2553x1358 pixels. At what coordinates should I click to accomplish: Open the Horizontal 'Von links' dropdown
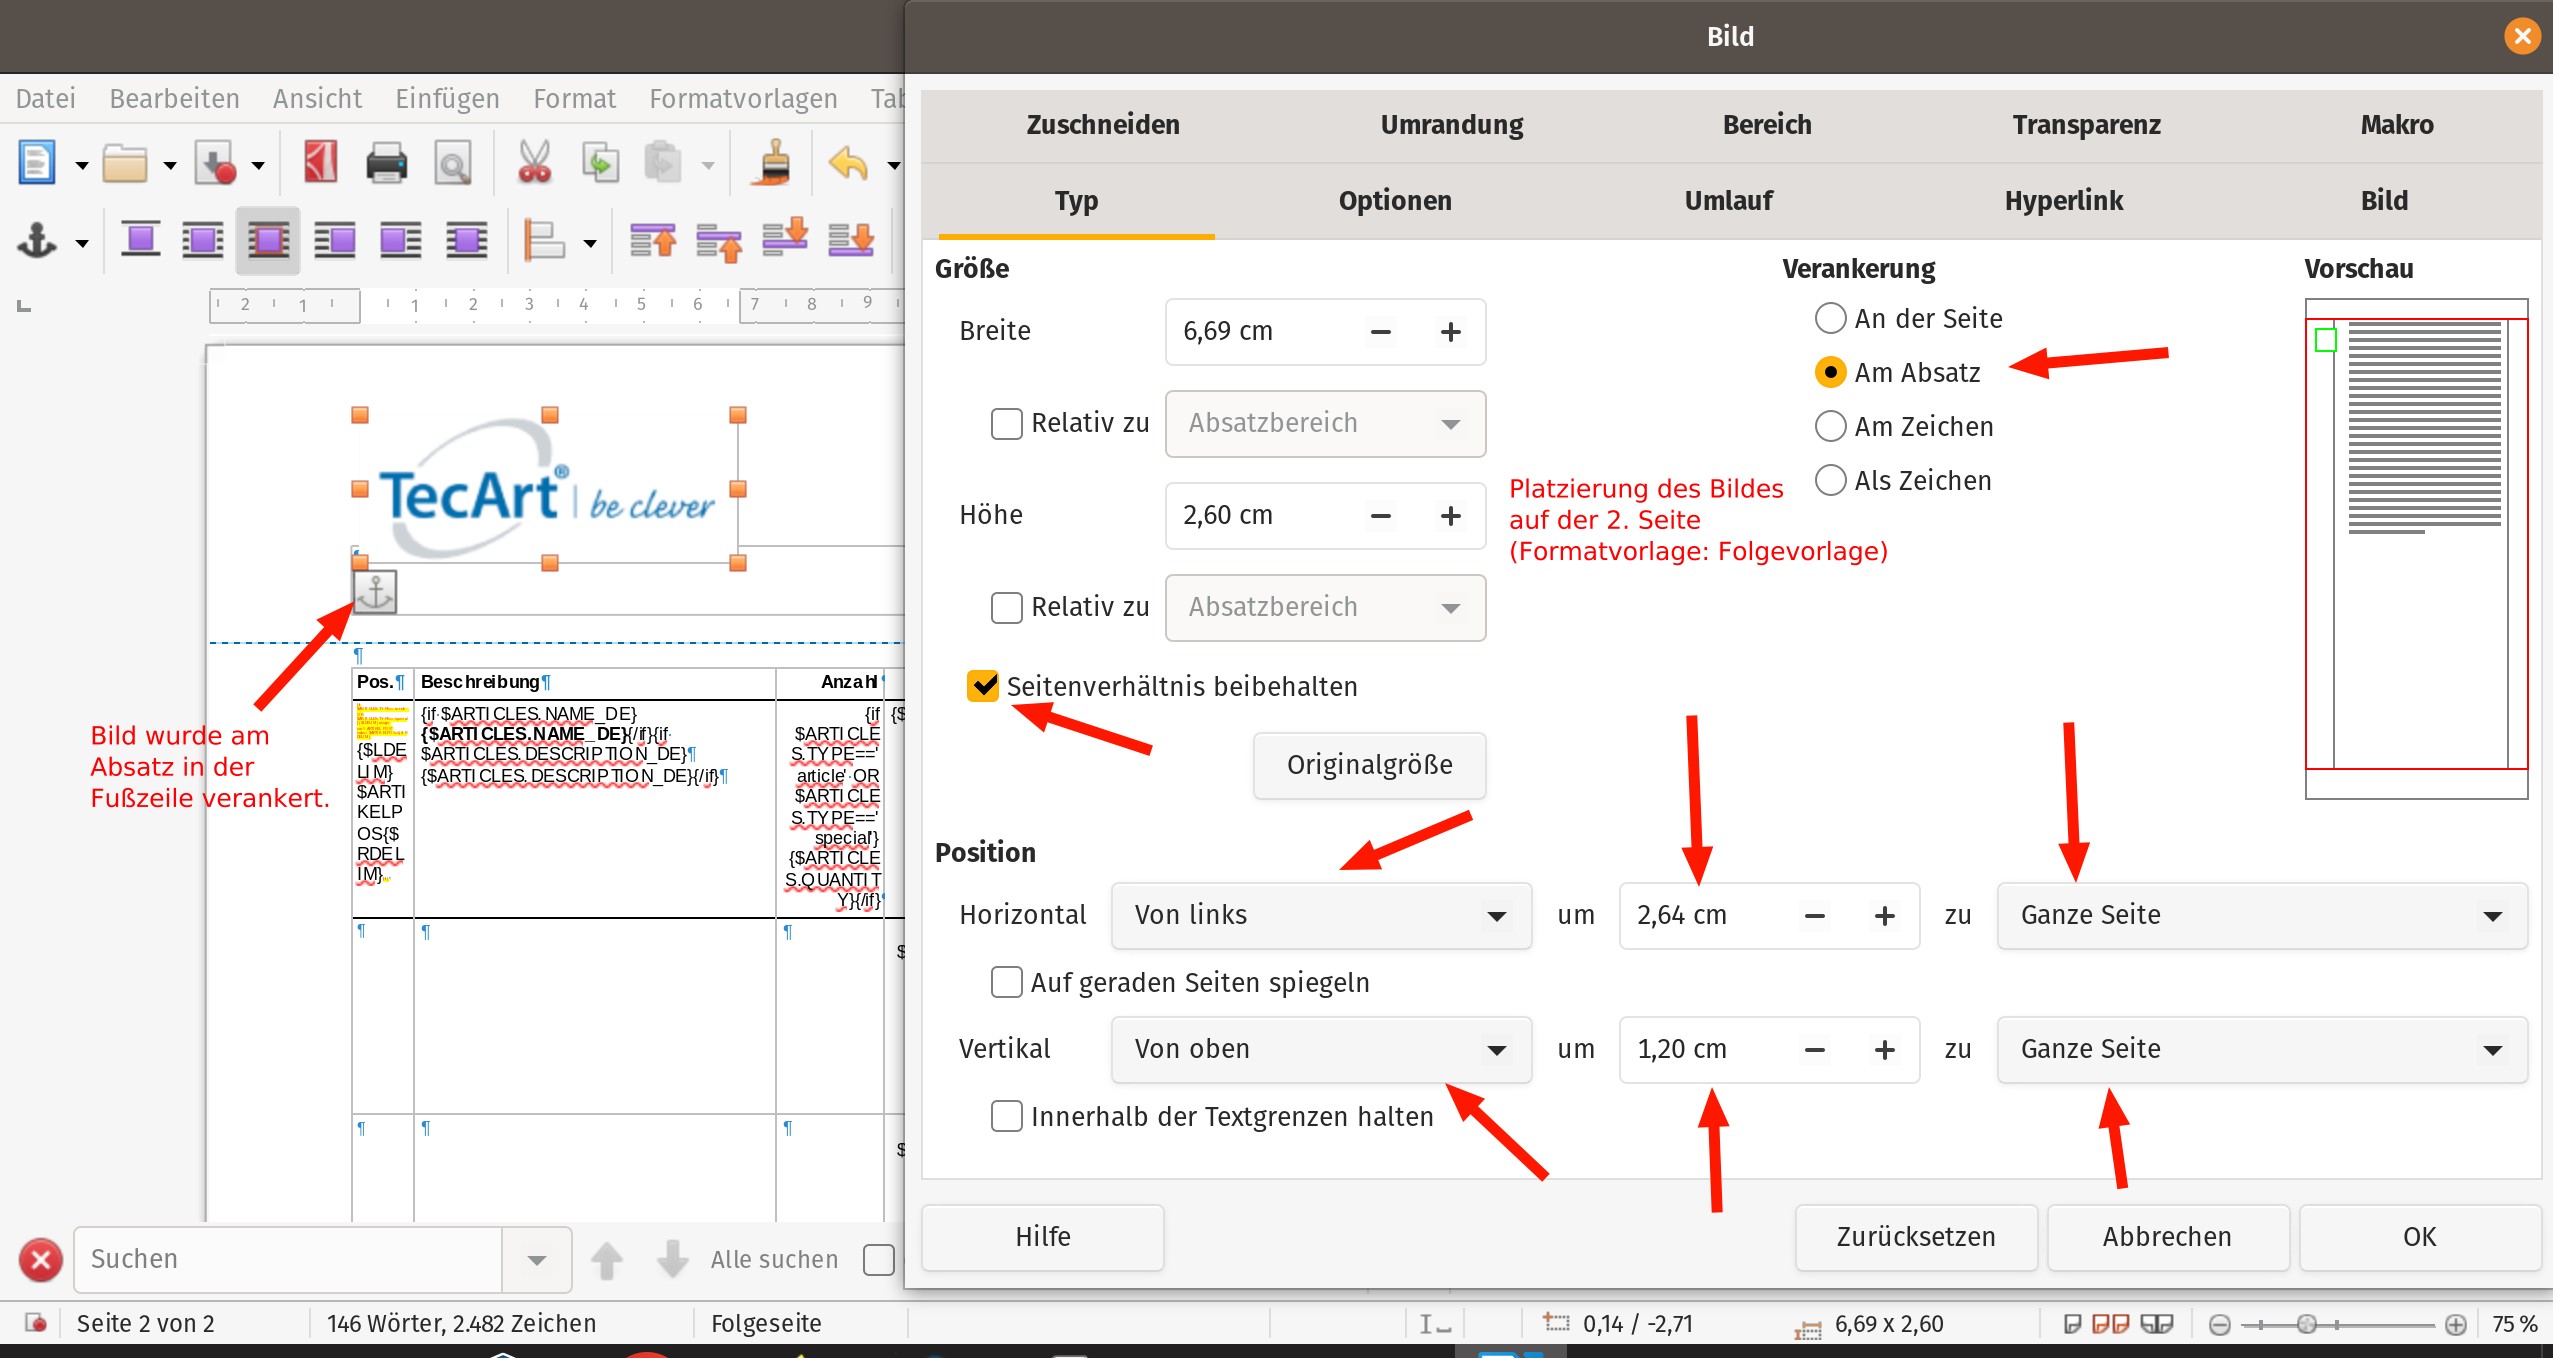click(x=1320, y=915)
